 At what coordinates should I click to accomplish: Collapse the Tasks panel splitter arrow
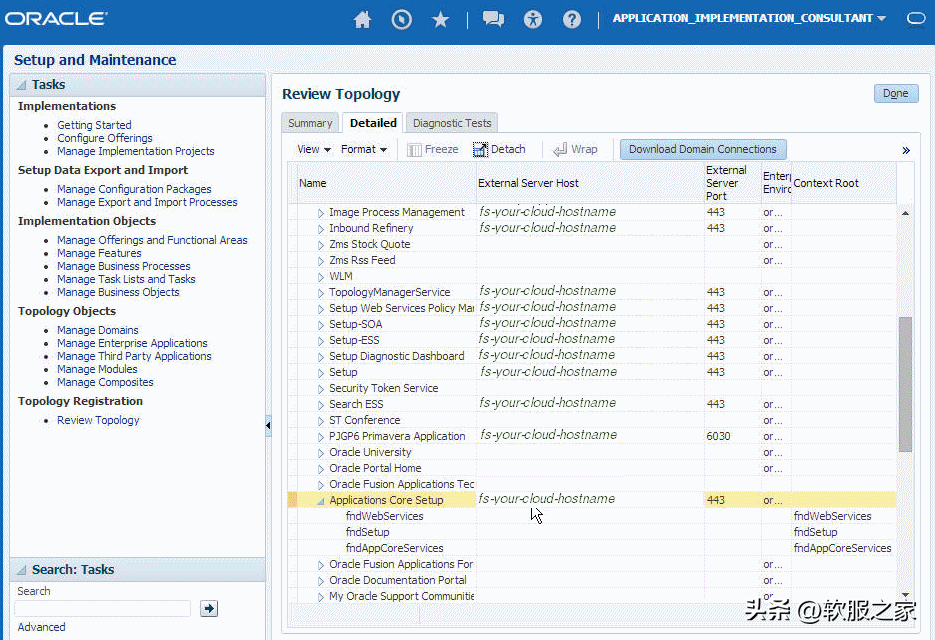pyautogui.click(x=268, y=426)
